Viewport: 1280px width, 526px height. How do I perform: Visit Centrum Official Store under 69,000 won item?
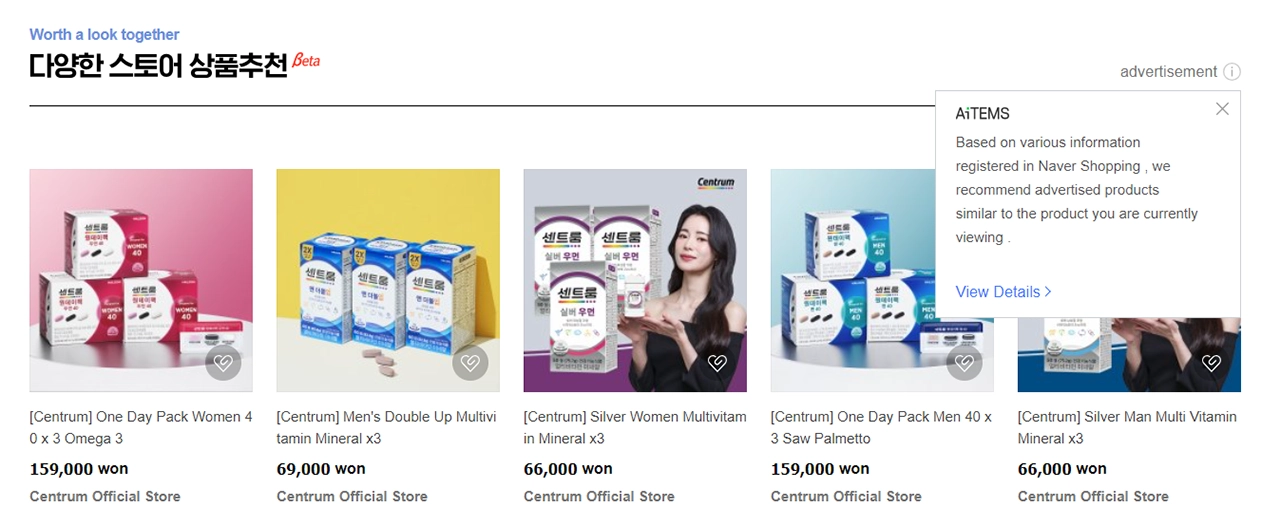[x=352, y=497]
